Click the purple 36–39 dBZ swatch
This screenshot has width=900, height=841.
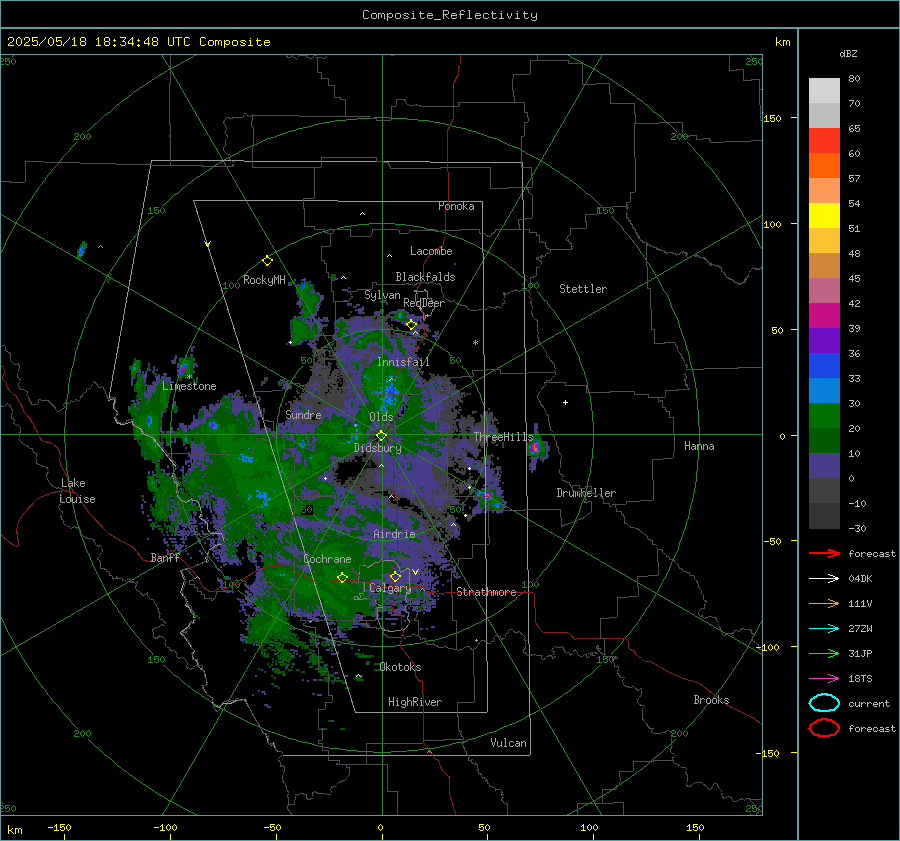coord(824,341)
